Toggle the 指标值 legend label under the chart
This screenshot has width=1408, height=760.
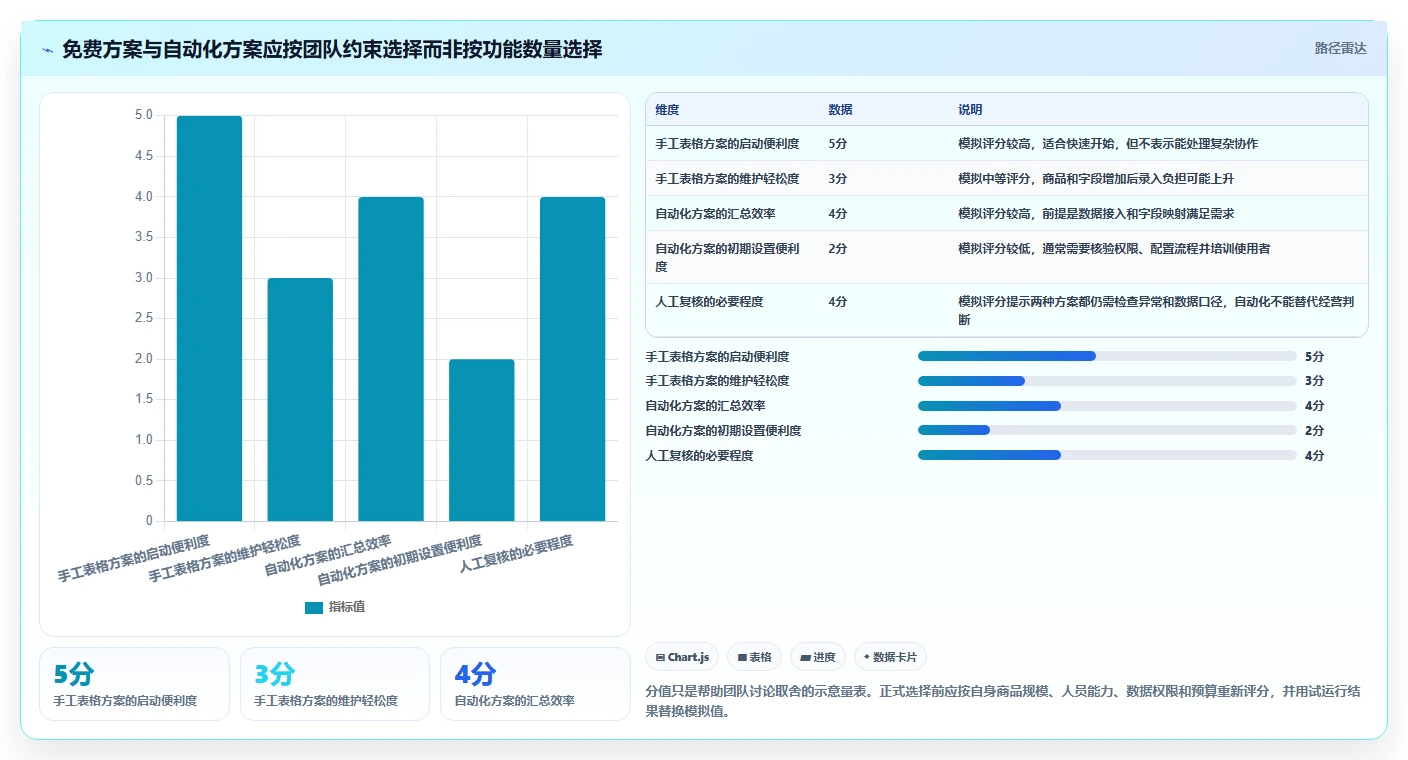click(347, 607)
